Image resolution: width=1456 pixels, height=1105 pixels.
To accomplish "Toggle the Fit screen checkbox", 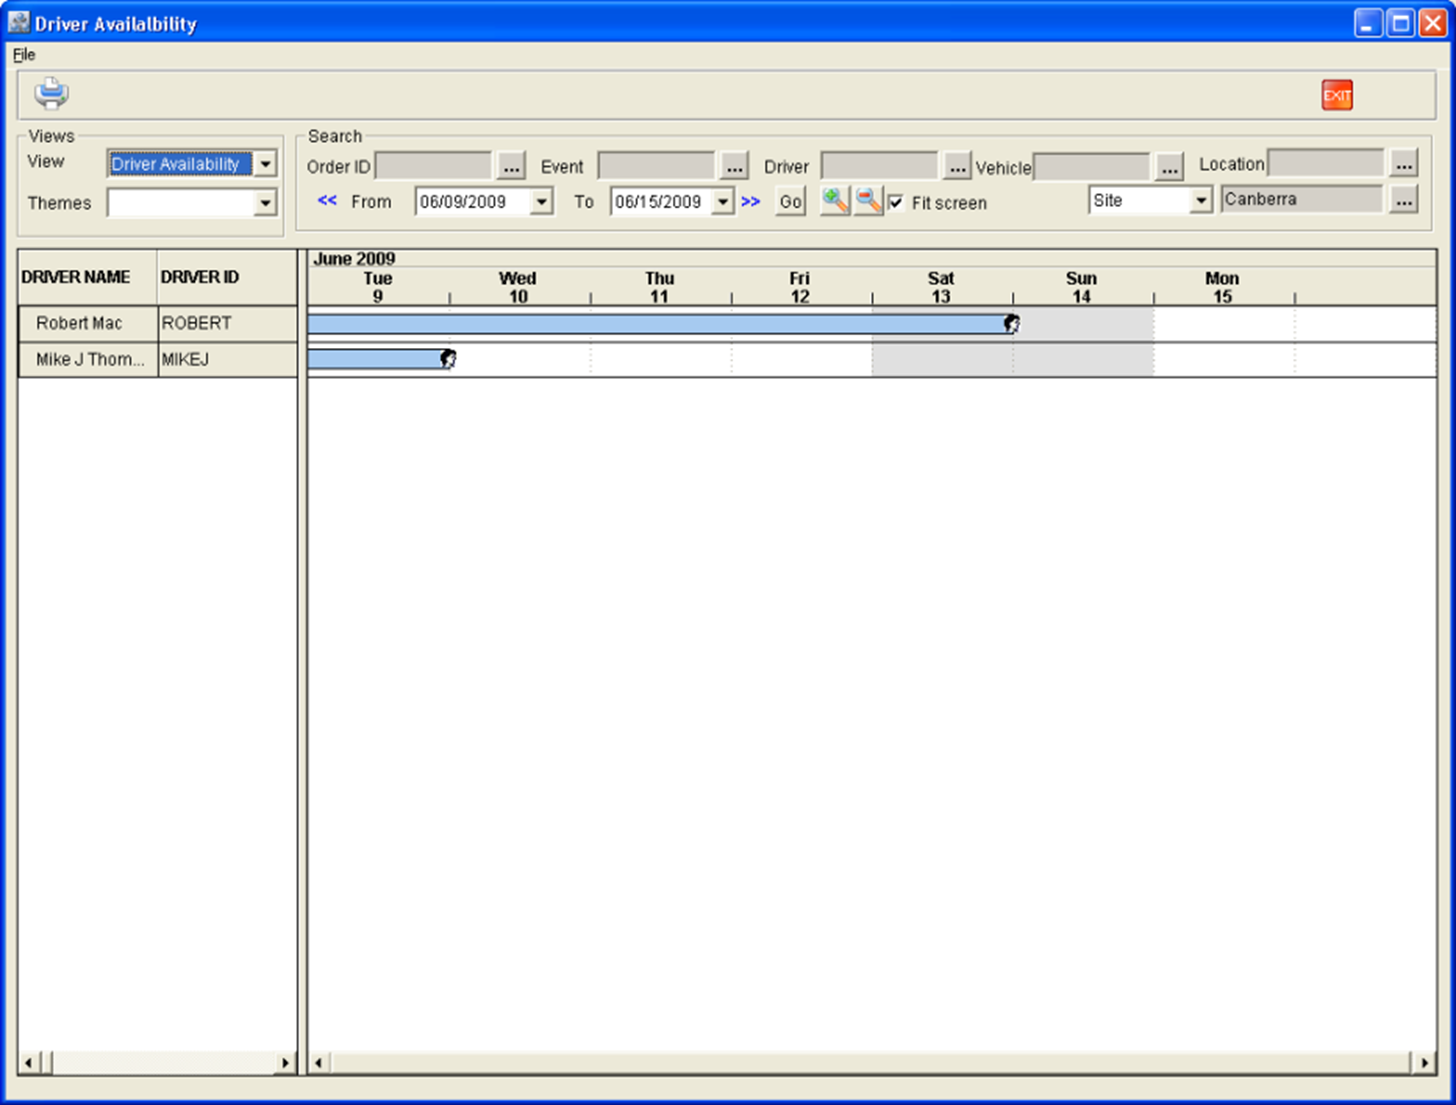I will 896,203.
